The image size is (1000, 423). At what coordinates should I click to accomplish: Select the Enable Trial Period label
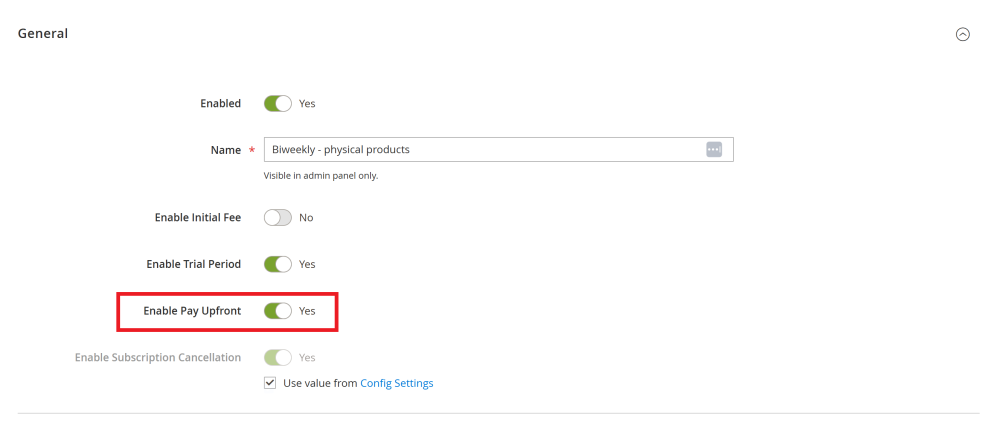pos(194,264)
